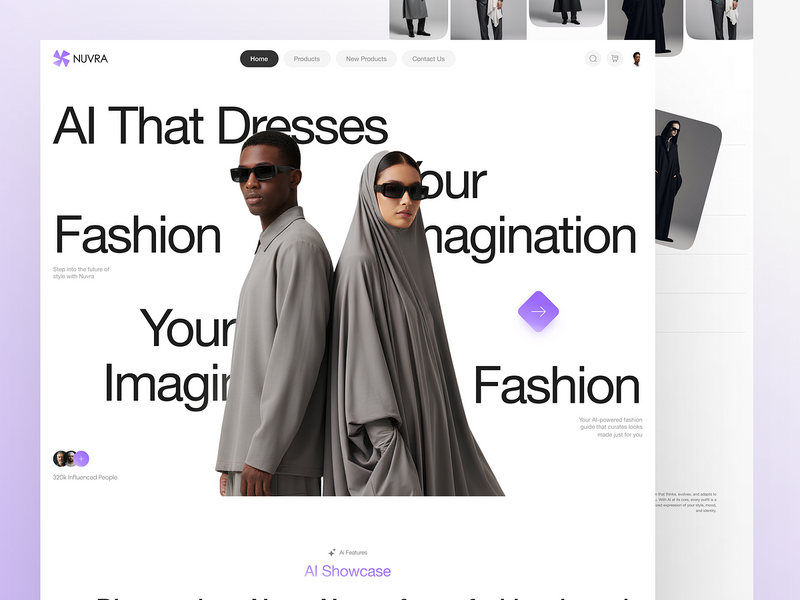The height and width of the screenshot is (600, 800).
Task: Click the AI-powered fashion guide tagline
Action: pyautogui.click(x=611, y=425)
